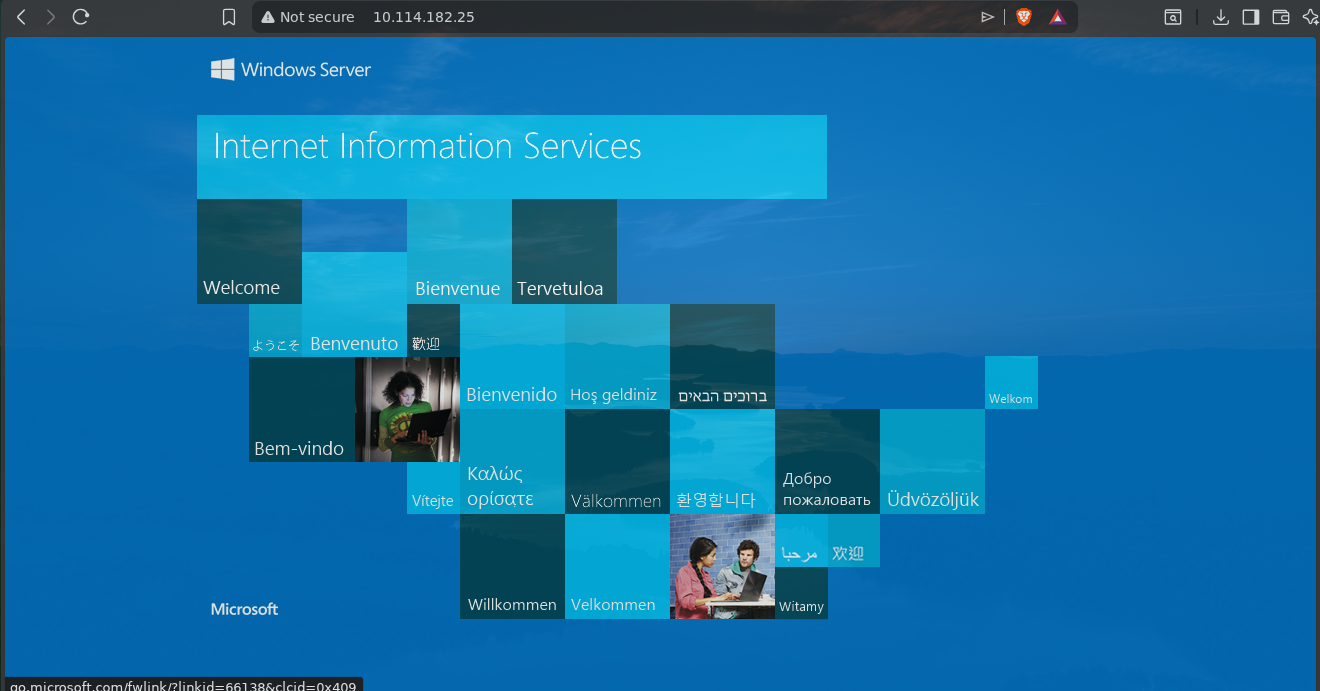The width and height of the screenshot is (1320, 691).
Task: Click the Windows Server logo
Action: 291,70
